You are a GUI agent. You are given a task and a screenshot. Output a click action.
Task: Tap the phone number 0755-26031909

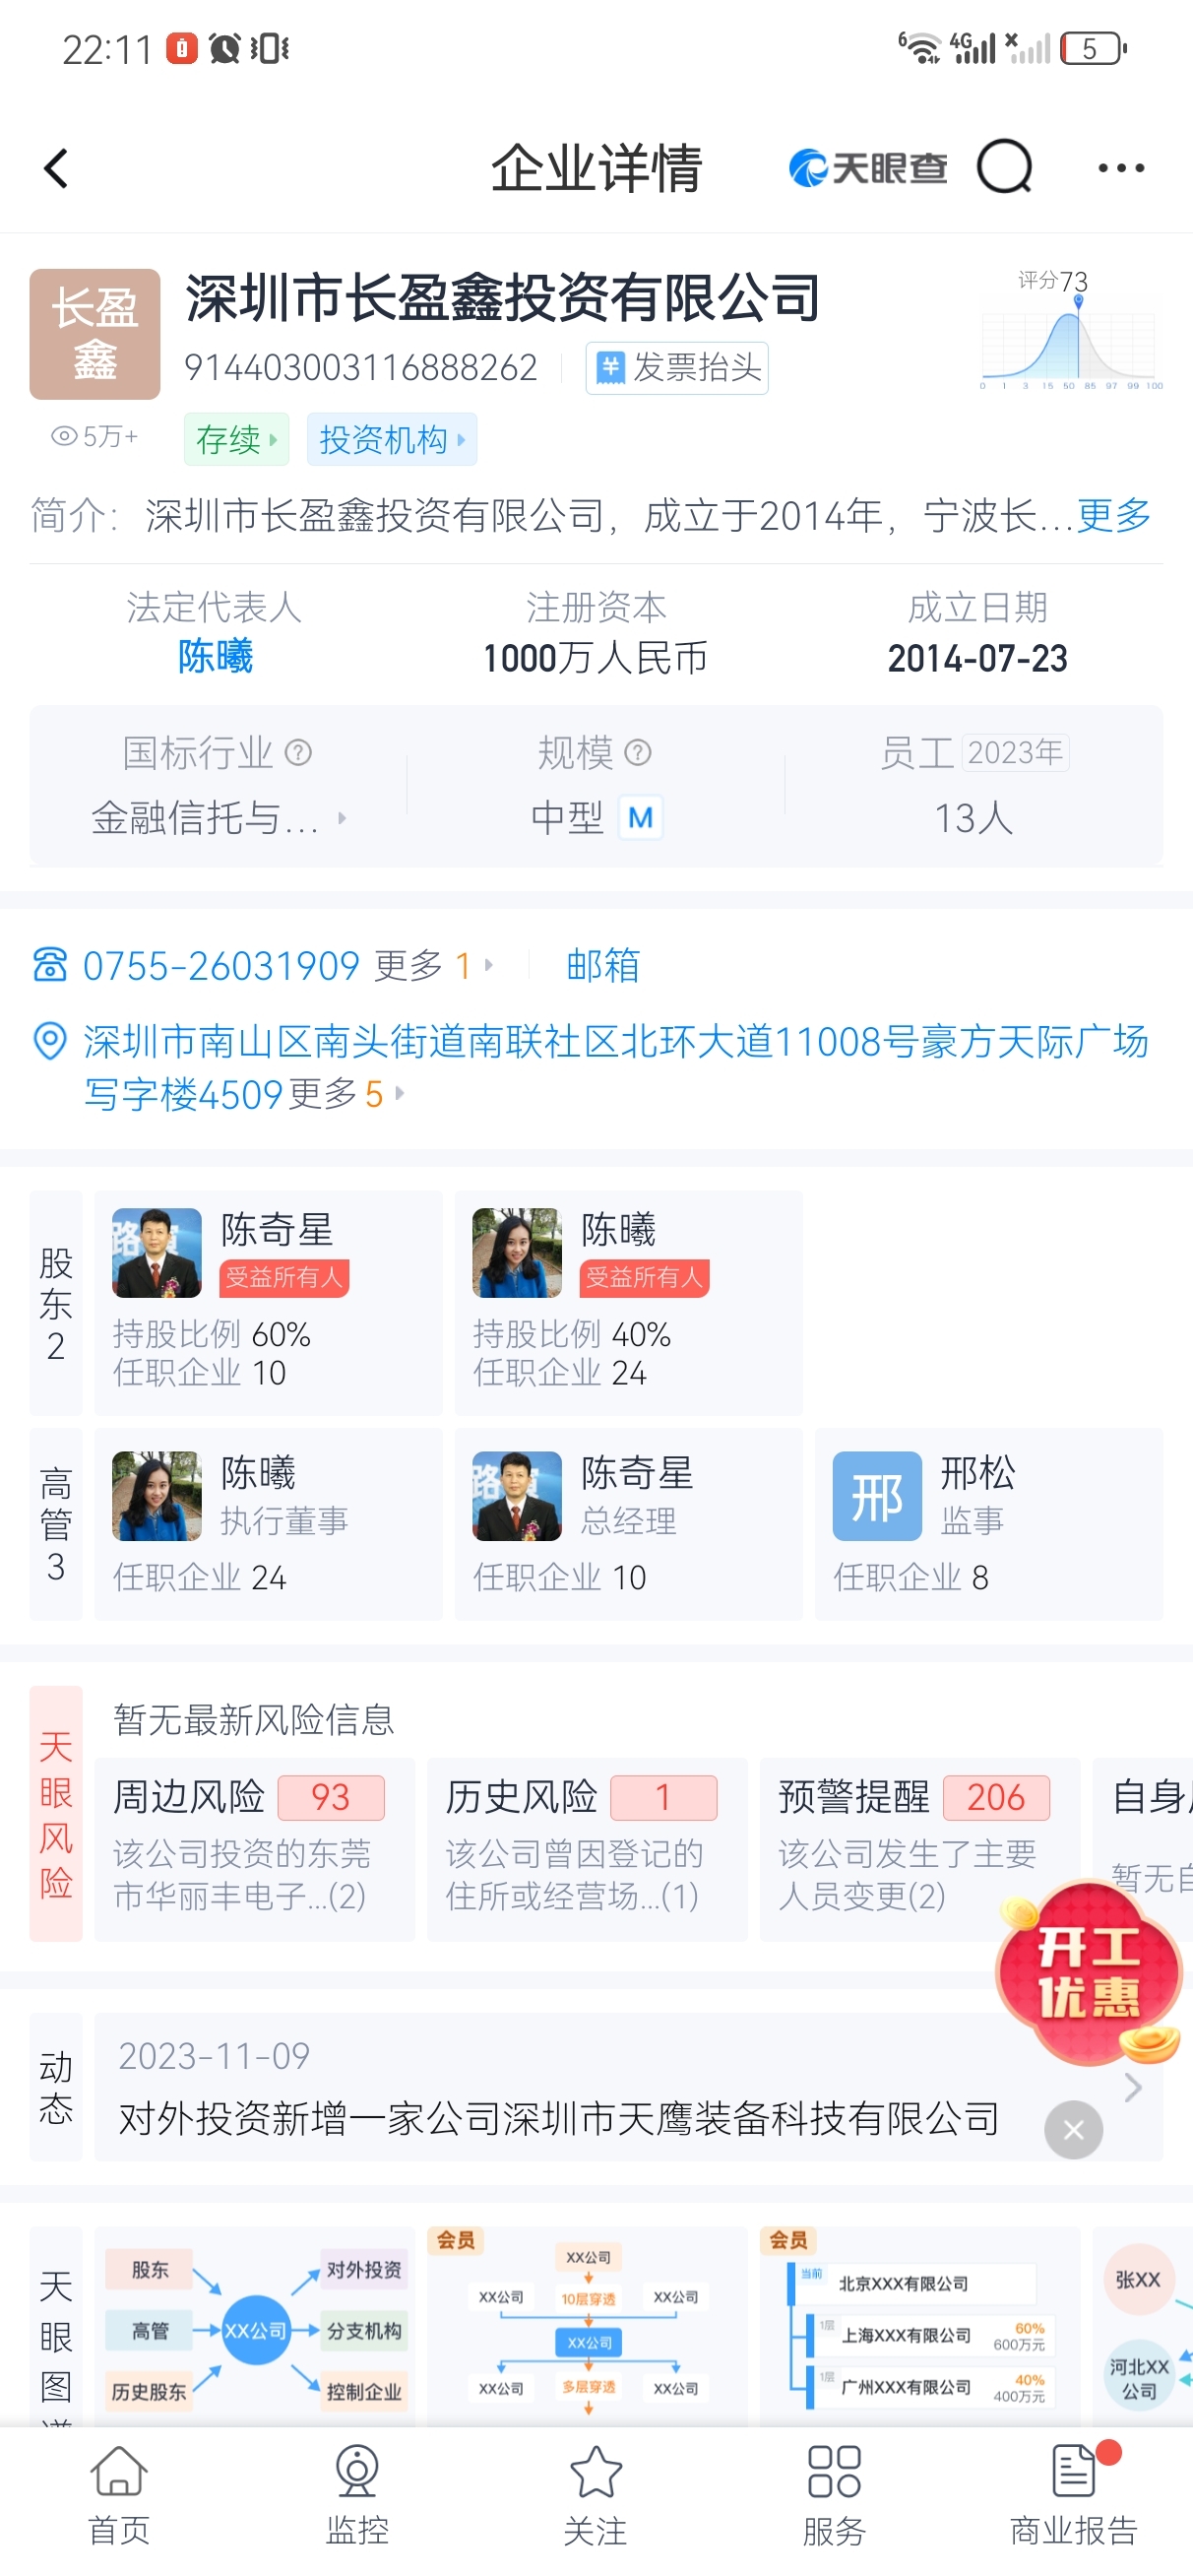click(220, 966)
